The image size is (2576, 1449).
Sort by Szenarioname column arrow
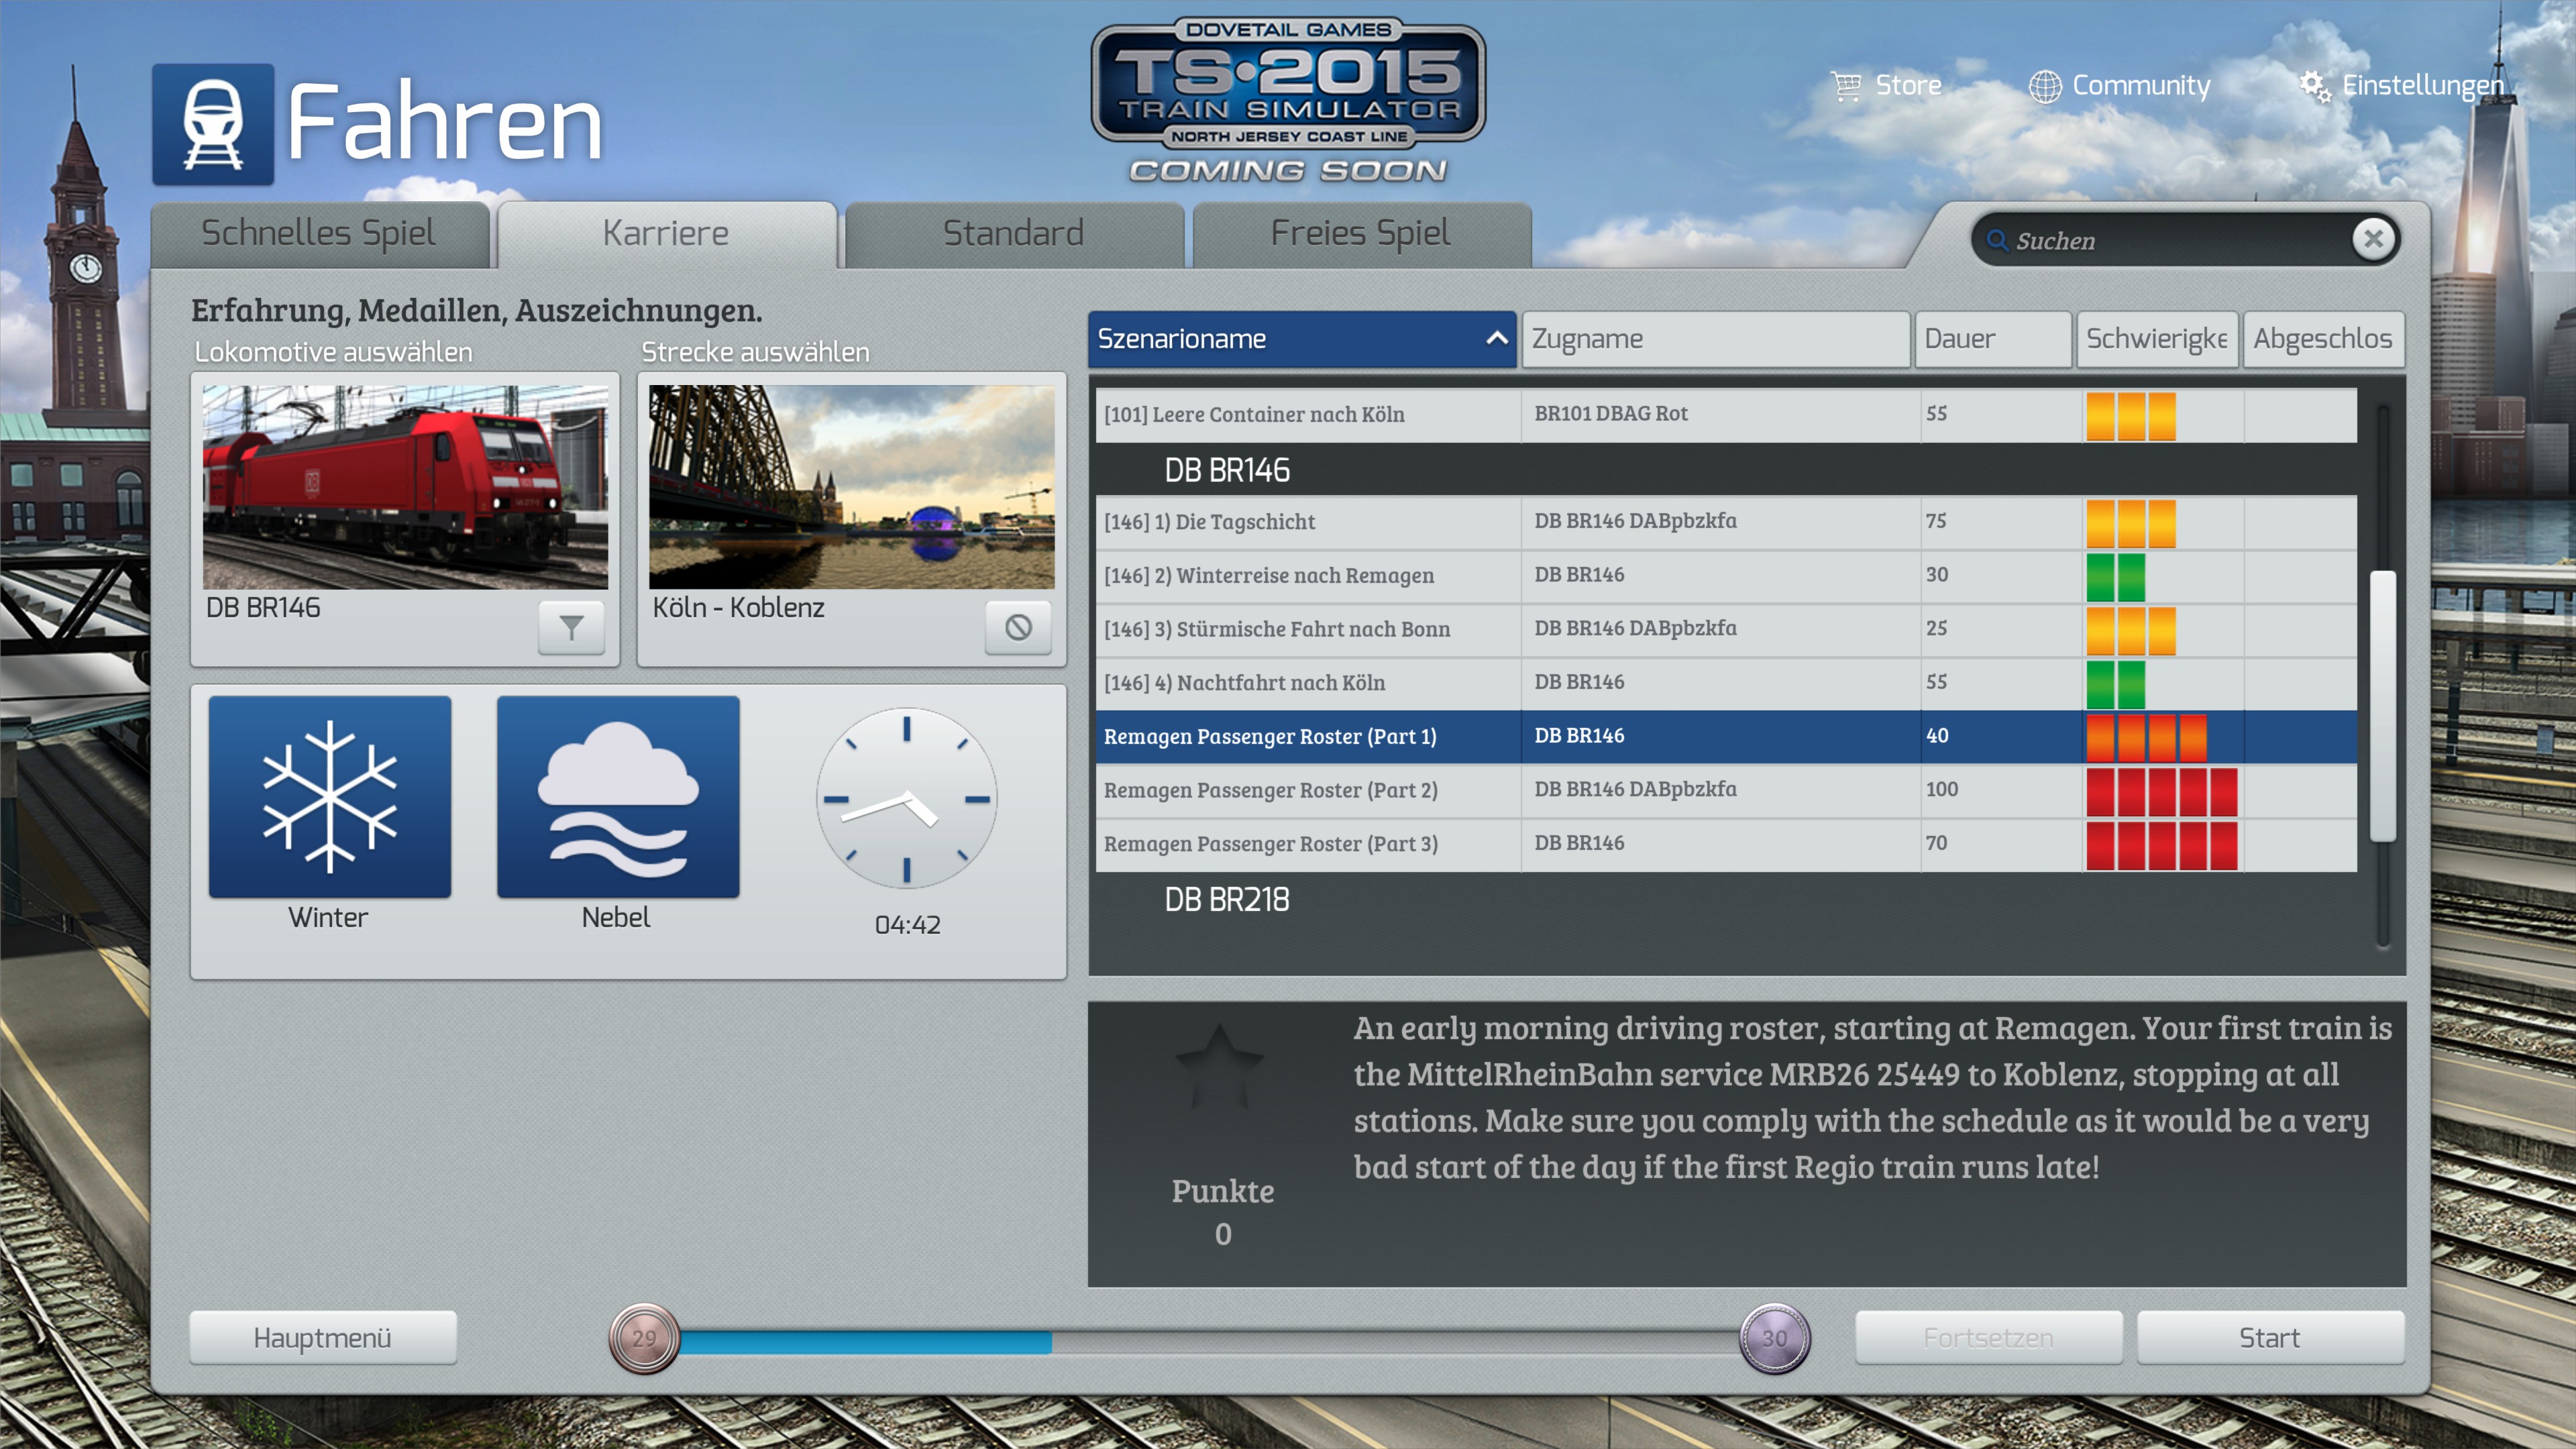point(1496,339)
